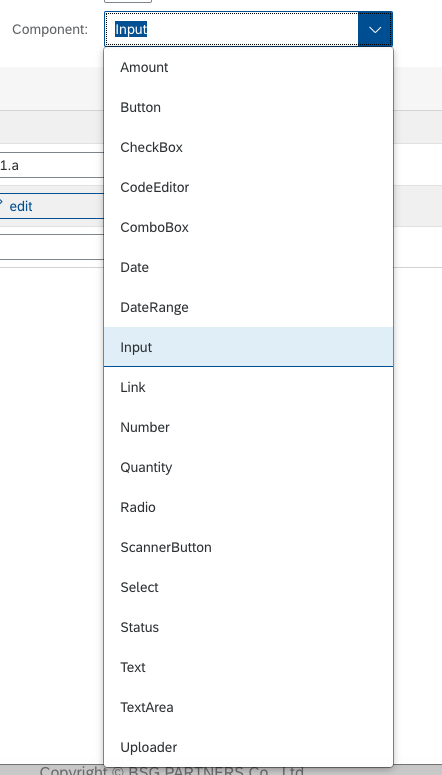Choose Status from the dropdown
Image resolution: width=442 pixels, height=775 pixels.
point(248,627)
